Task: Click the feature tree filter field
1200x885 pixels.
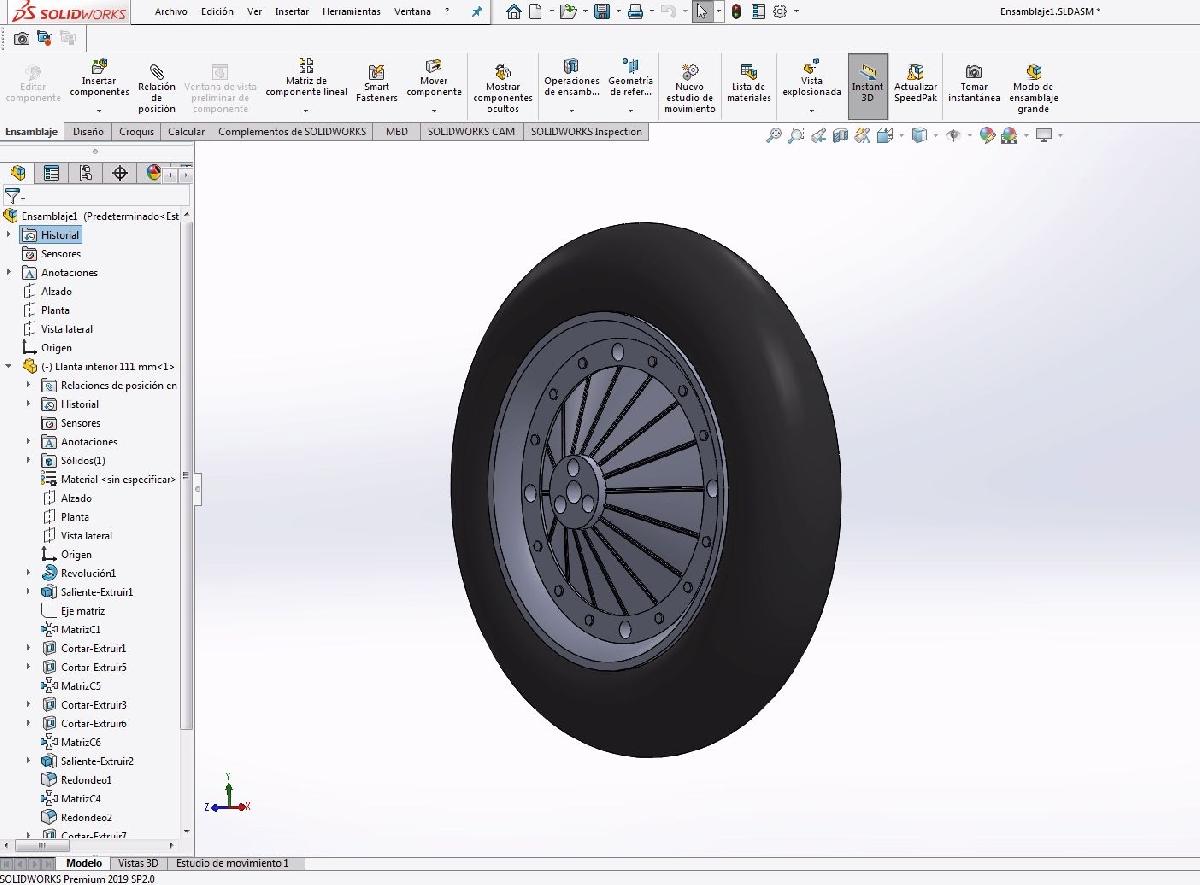Action: pyautogui.click(x=98, y=196)
